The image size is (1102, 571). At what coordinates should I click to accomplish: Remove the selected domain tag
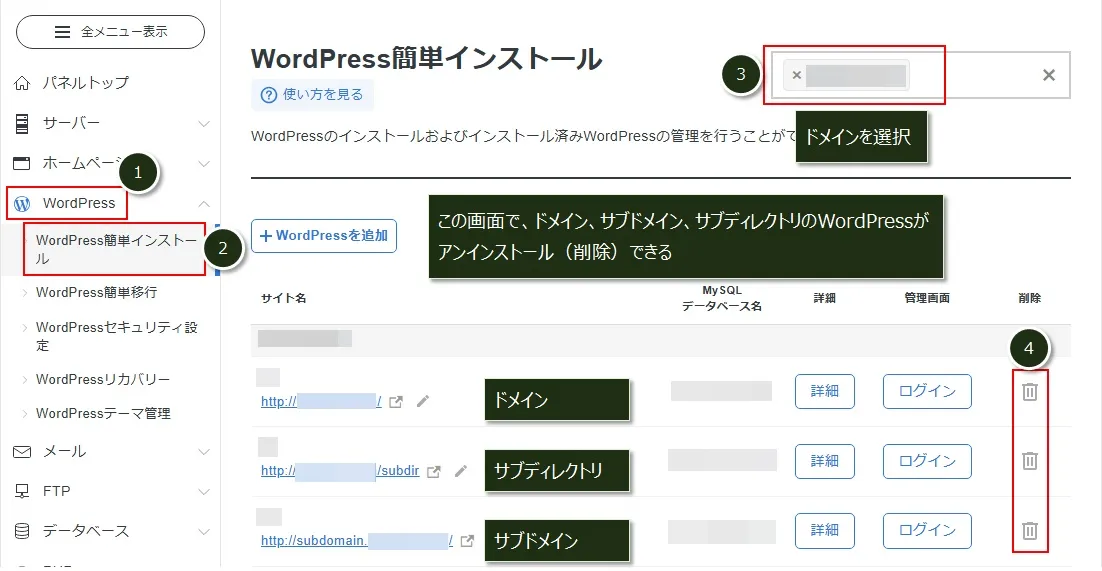796,75
